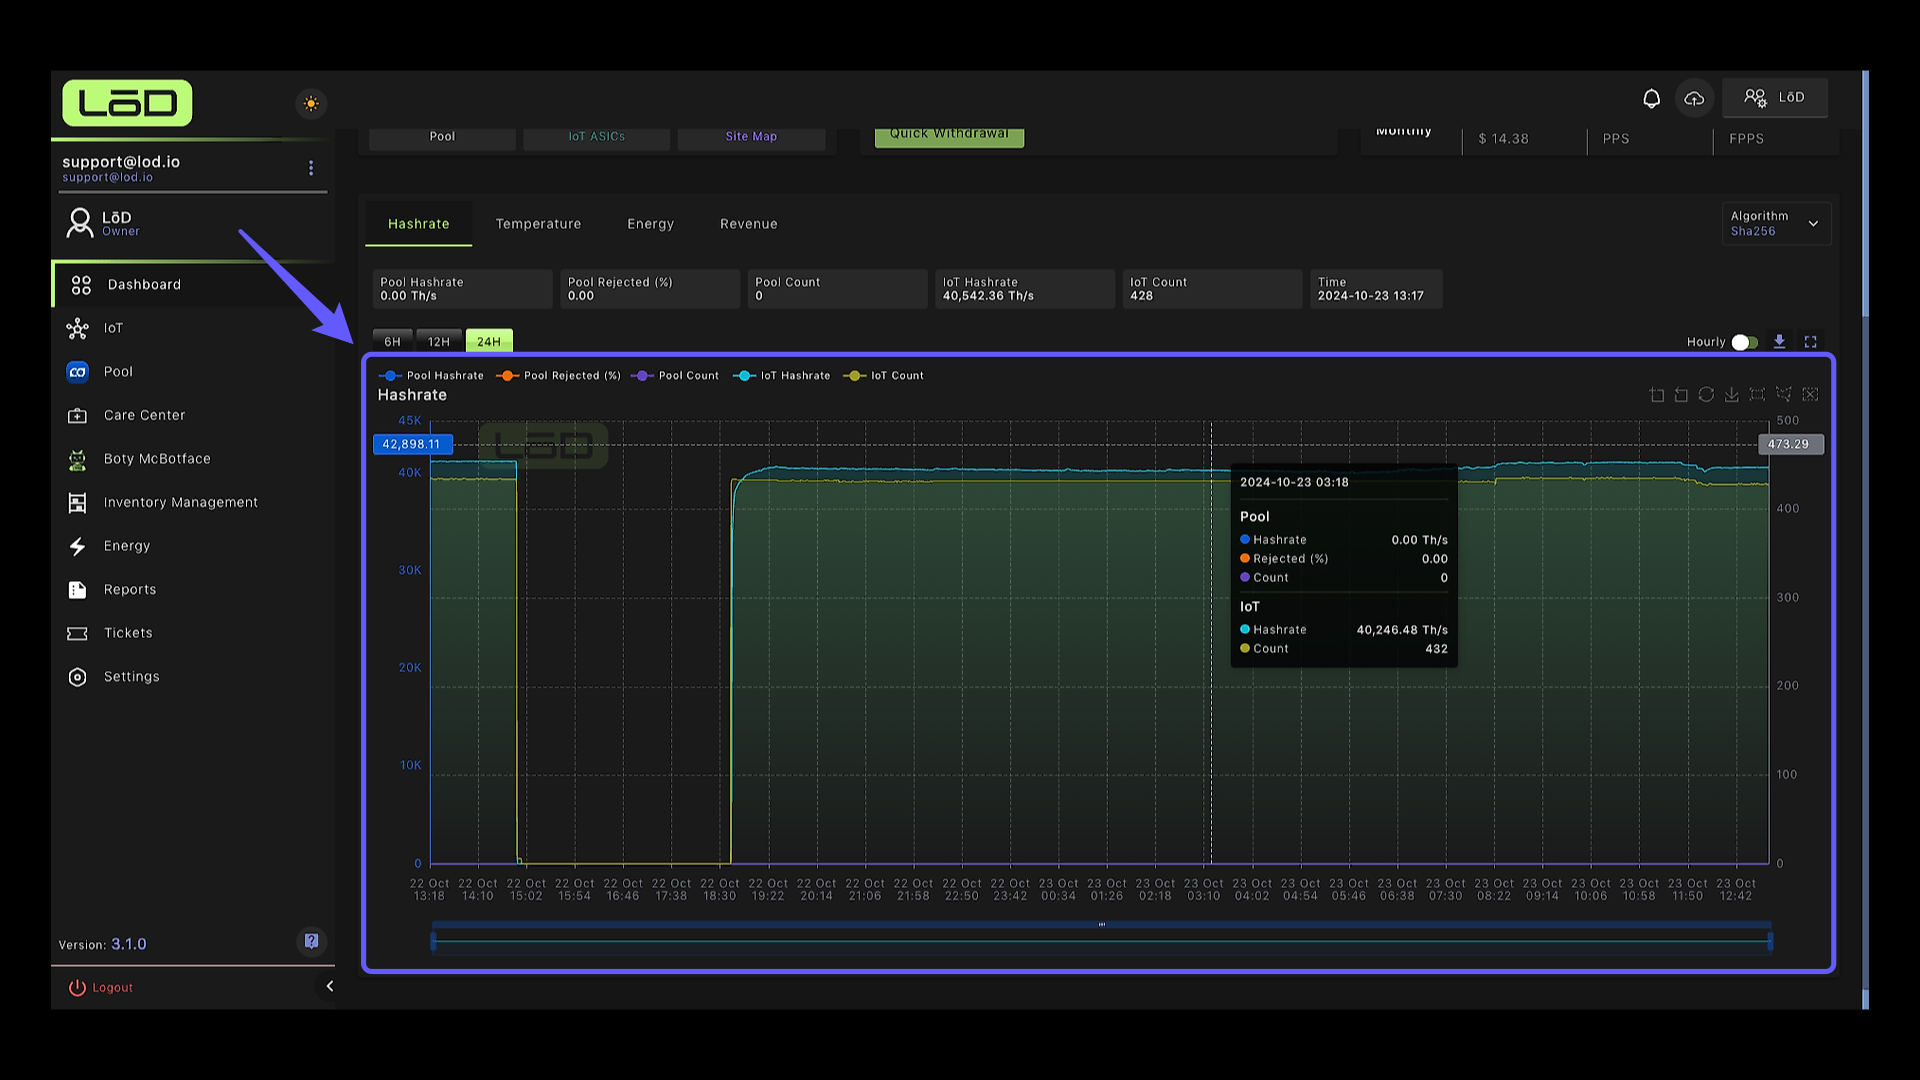This screenshot has height=1080, width=1920.
Task: Click the chart data zoom slider track
Action: (x=1101, y=940)
